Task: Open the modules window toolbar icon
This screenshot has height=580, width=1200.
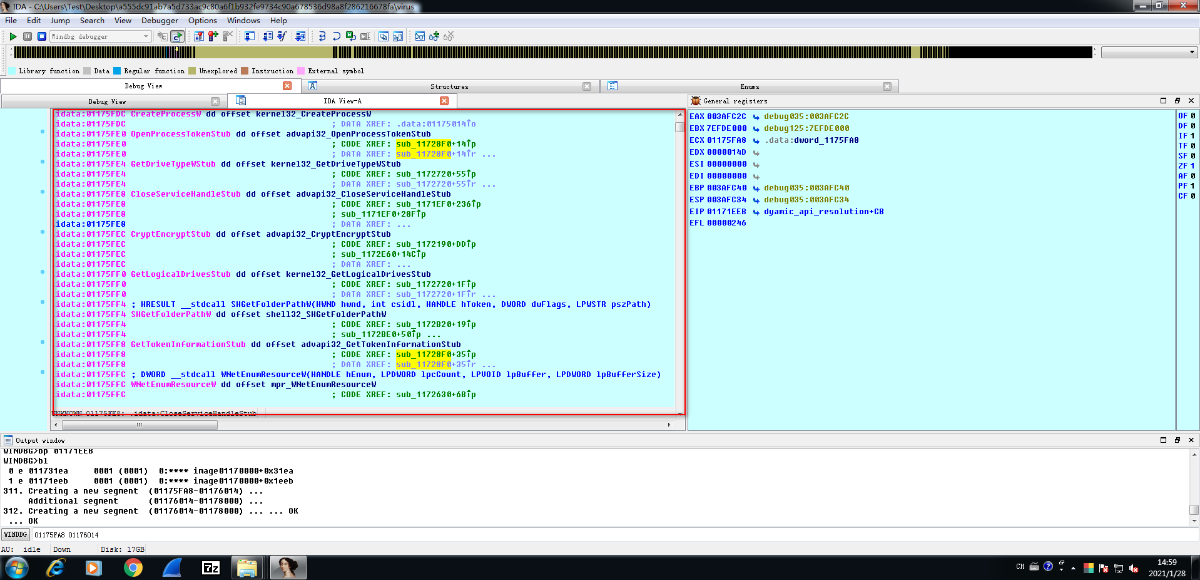Action: 267,36
